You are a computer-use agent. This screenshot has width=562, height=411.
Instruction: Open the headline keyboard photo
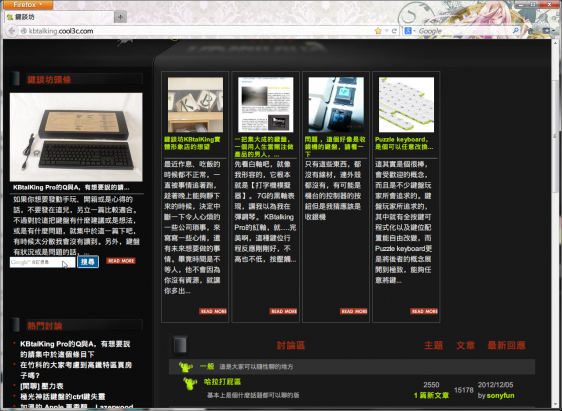pos(76,137)
